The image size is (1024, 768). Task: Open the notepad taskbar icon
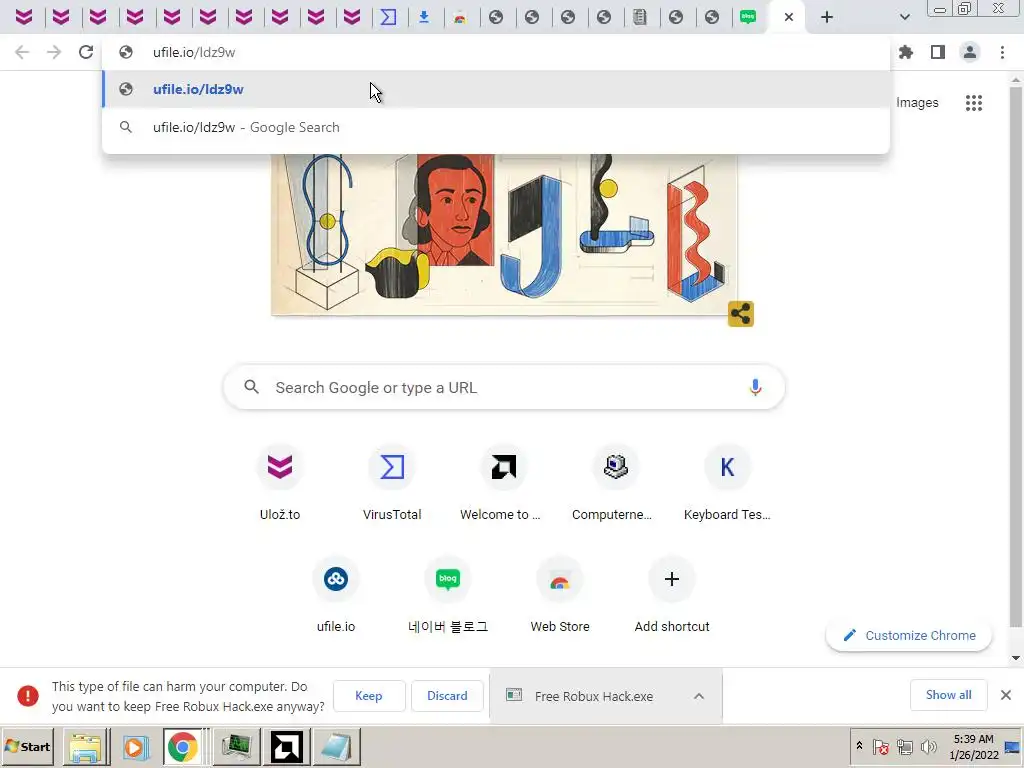point(337,746)
